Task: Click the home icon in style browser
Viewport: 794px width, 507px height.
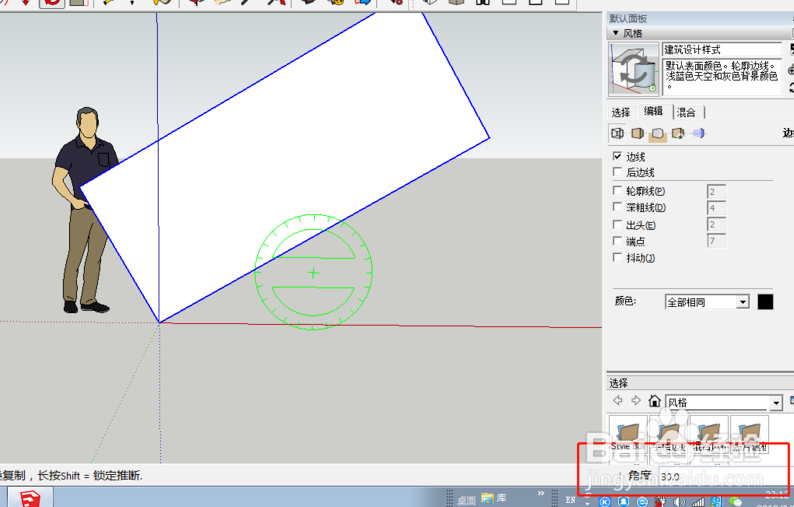Action: point(654,401)
